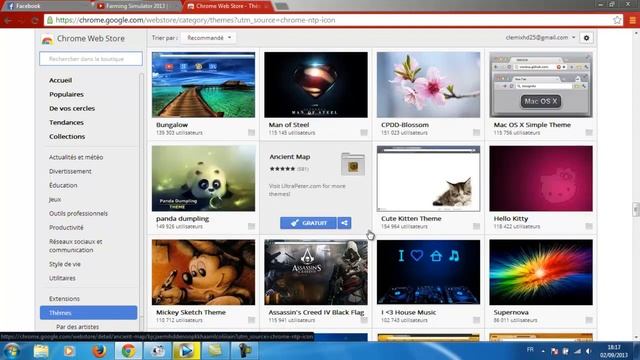Click the browser Forward arrow

click(21, 20)
